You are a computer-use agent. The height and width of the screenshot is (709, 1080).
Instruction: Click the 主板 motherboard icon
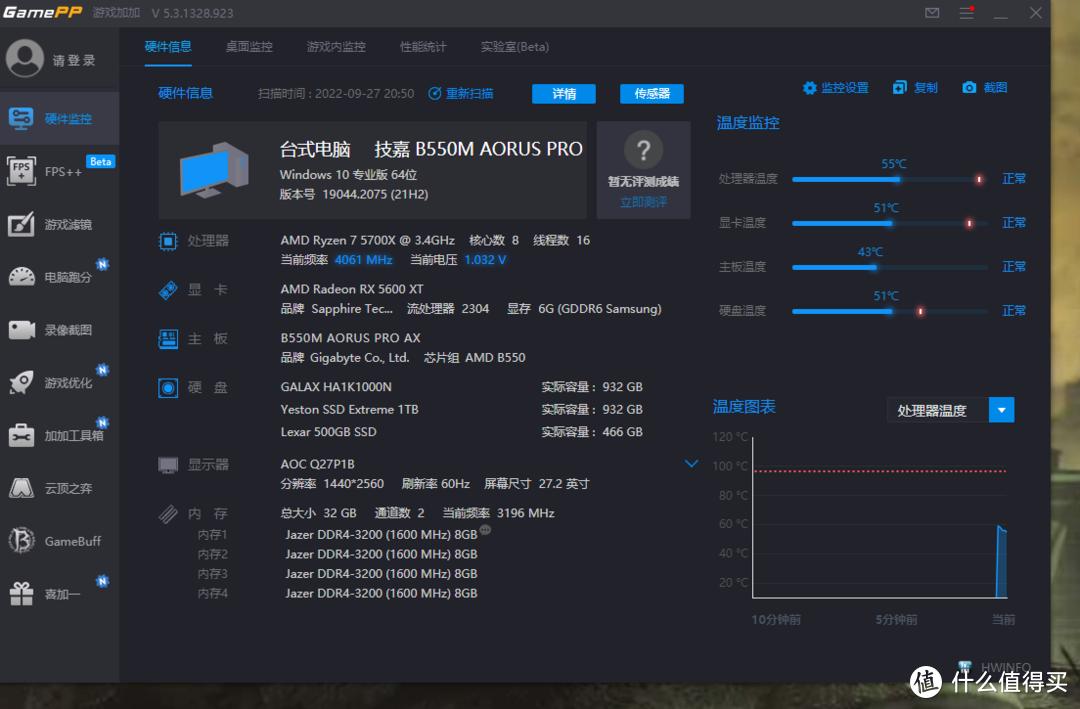pyautogui.click(x=168, y=339)
